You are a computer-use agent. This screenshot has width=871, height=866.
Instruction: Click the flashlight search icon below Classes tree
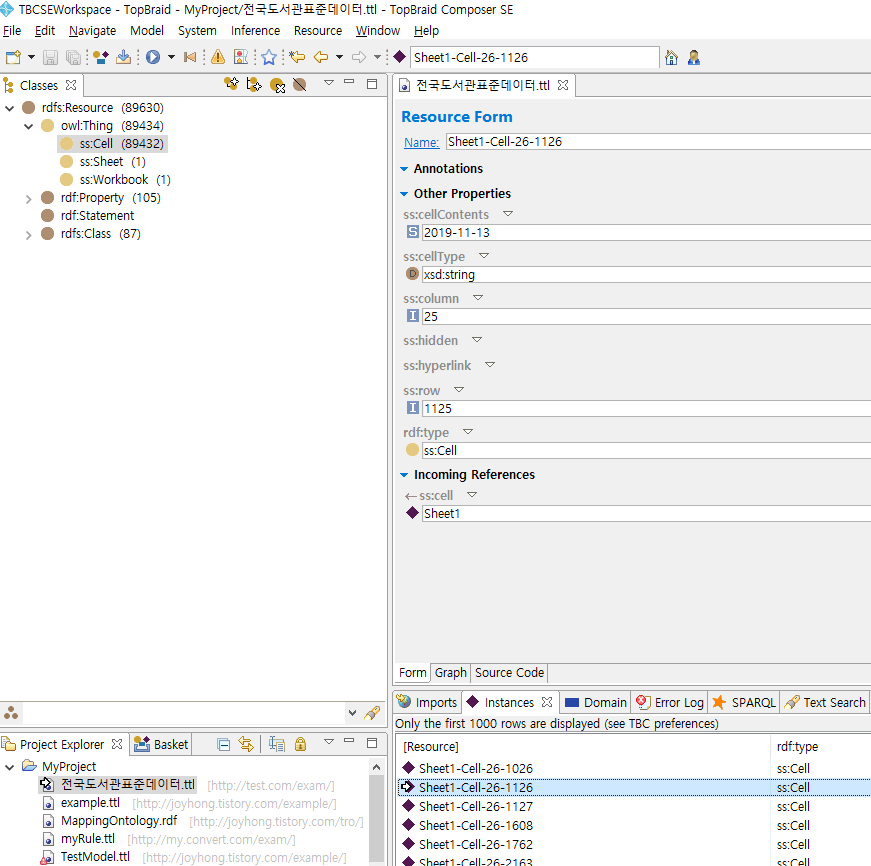[372, 713]
